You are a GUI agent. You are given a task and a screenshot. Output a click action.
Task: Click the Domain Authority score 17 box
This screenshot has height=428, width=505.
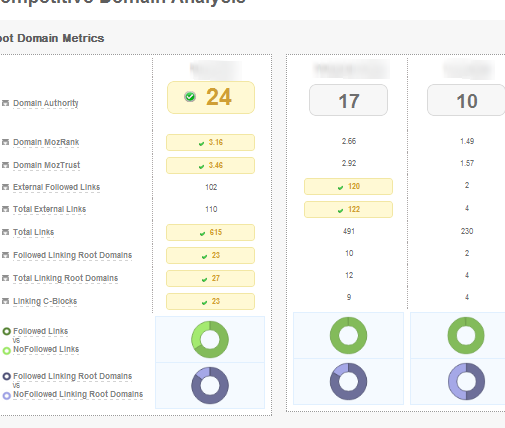tap(348, 100)
